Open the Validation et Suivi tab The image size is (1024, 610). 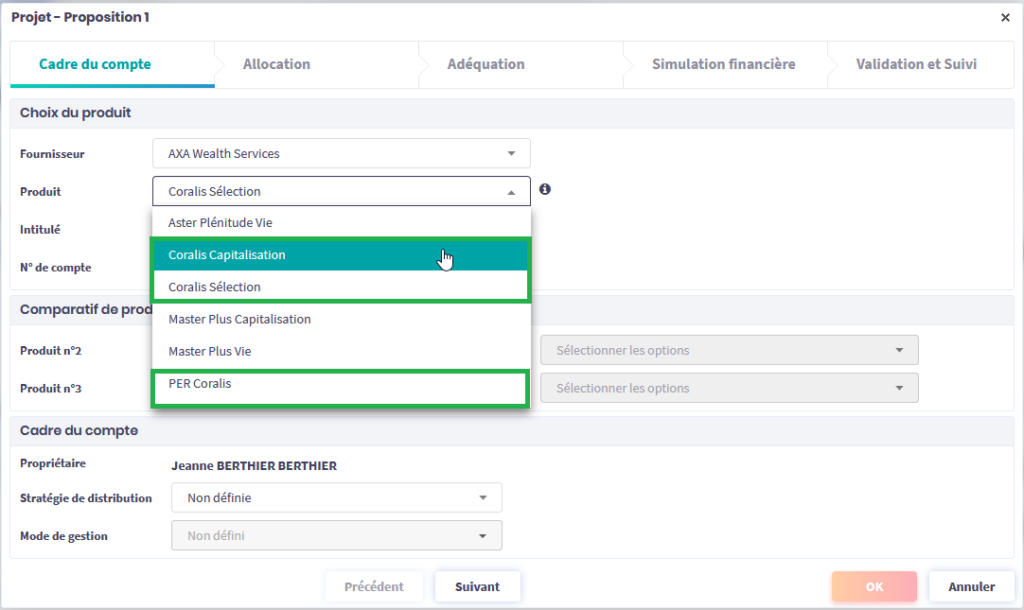point(916,64)
